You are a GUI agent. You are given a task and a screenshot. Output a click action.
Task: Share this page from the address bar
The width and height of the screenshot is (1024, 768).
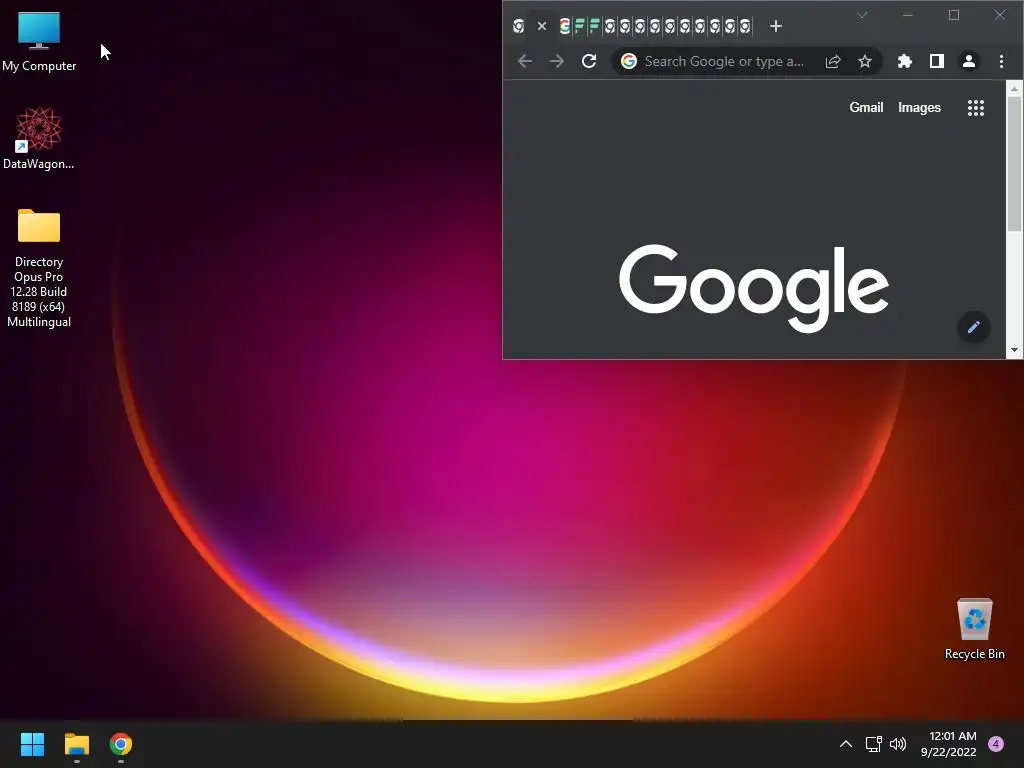click(833, 61)
